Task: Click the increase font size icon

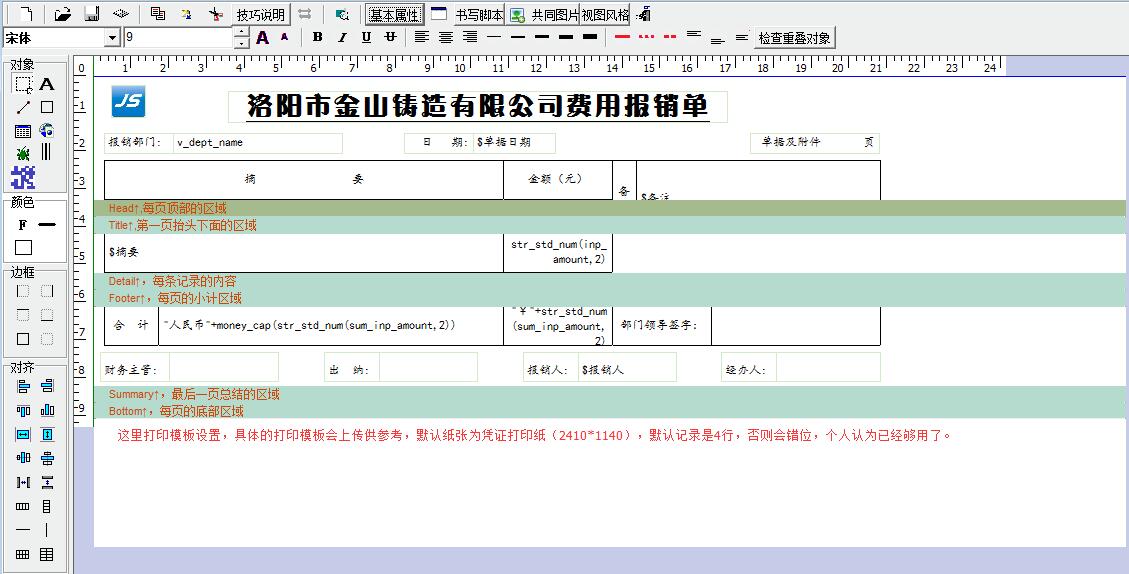Action: (263, 38)
